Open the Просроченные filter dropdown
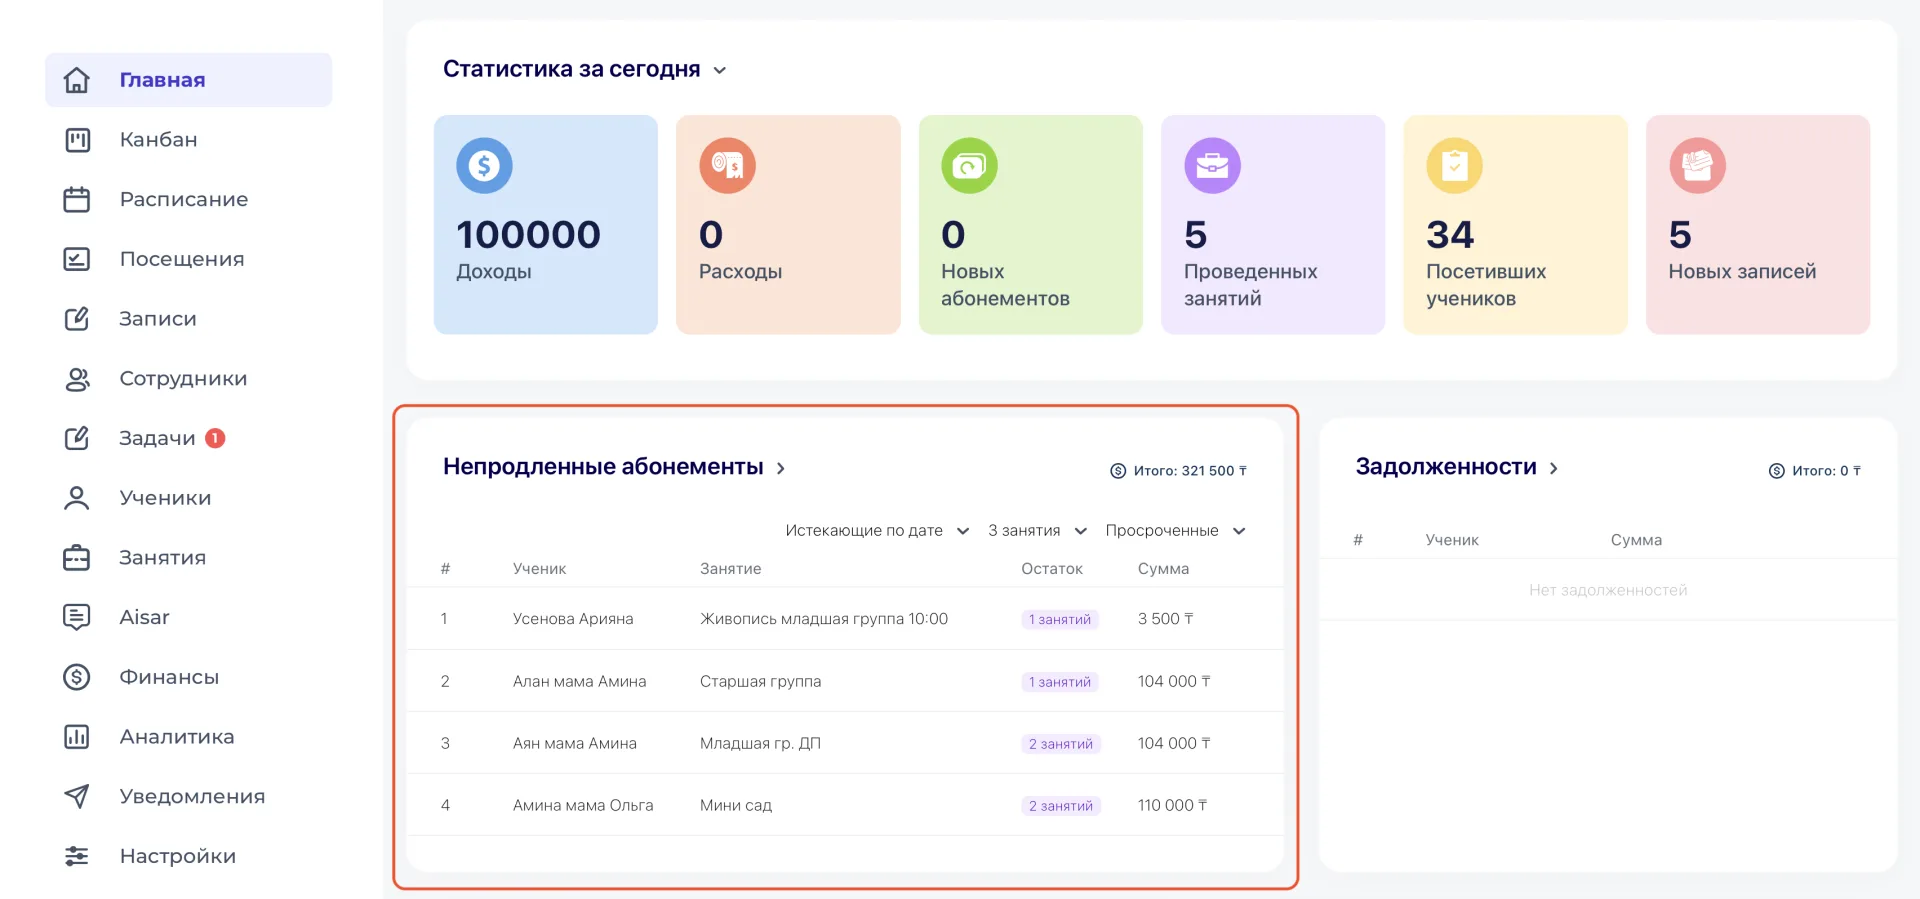This screenshot has width=1920, height=899. (1175, 531)
